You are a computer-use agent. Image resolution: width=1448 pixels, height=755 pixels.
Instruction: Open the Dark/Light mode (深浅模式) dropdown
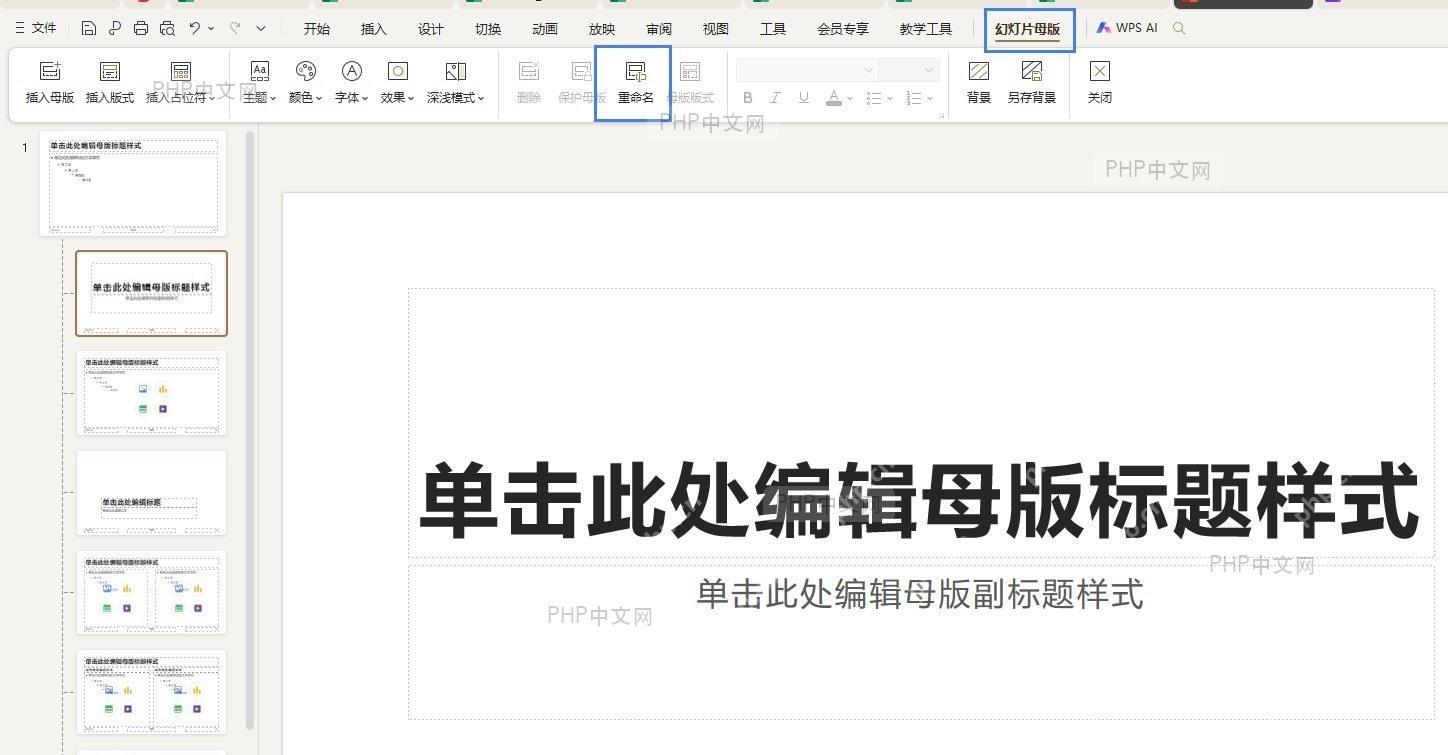[455, 82]
